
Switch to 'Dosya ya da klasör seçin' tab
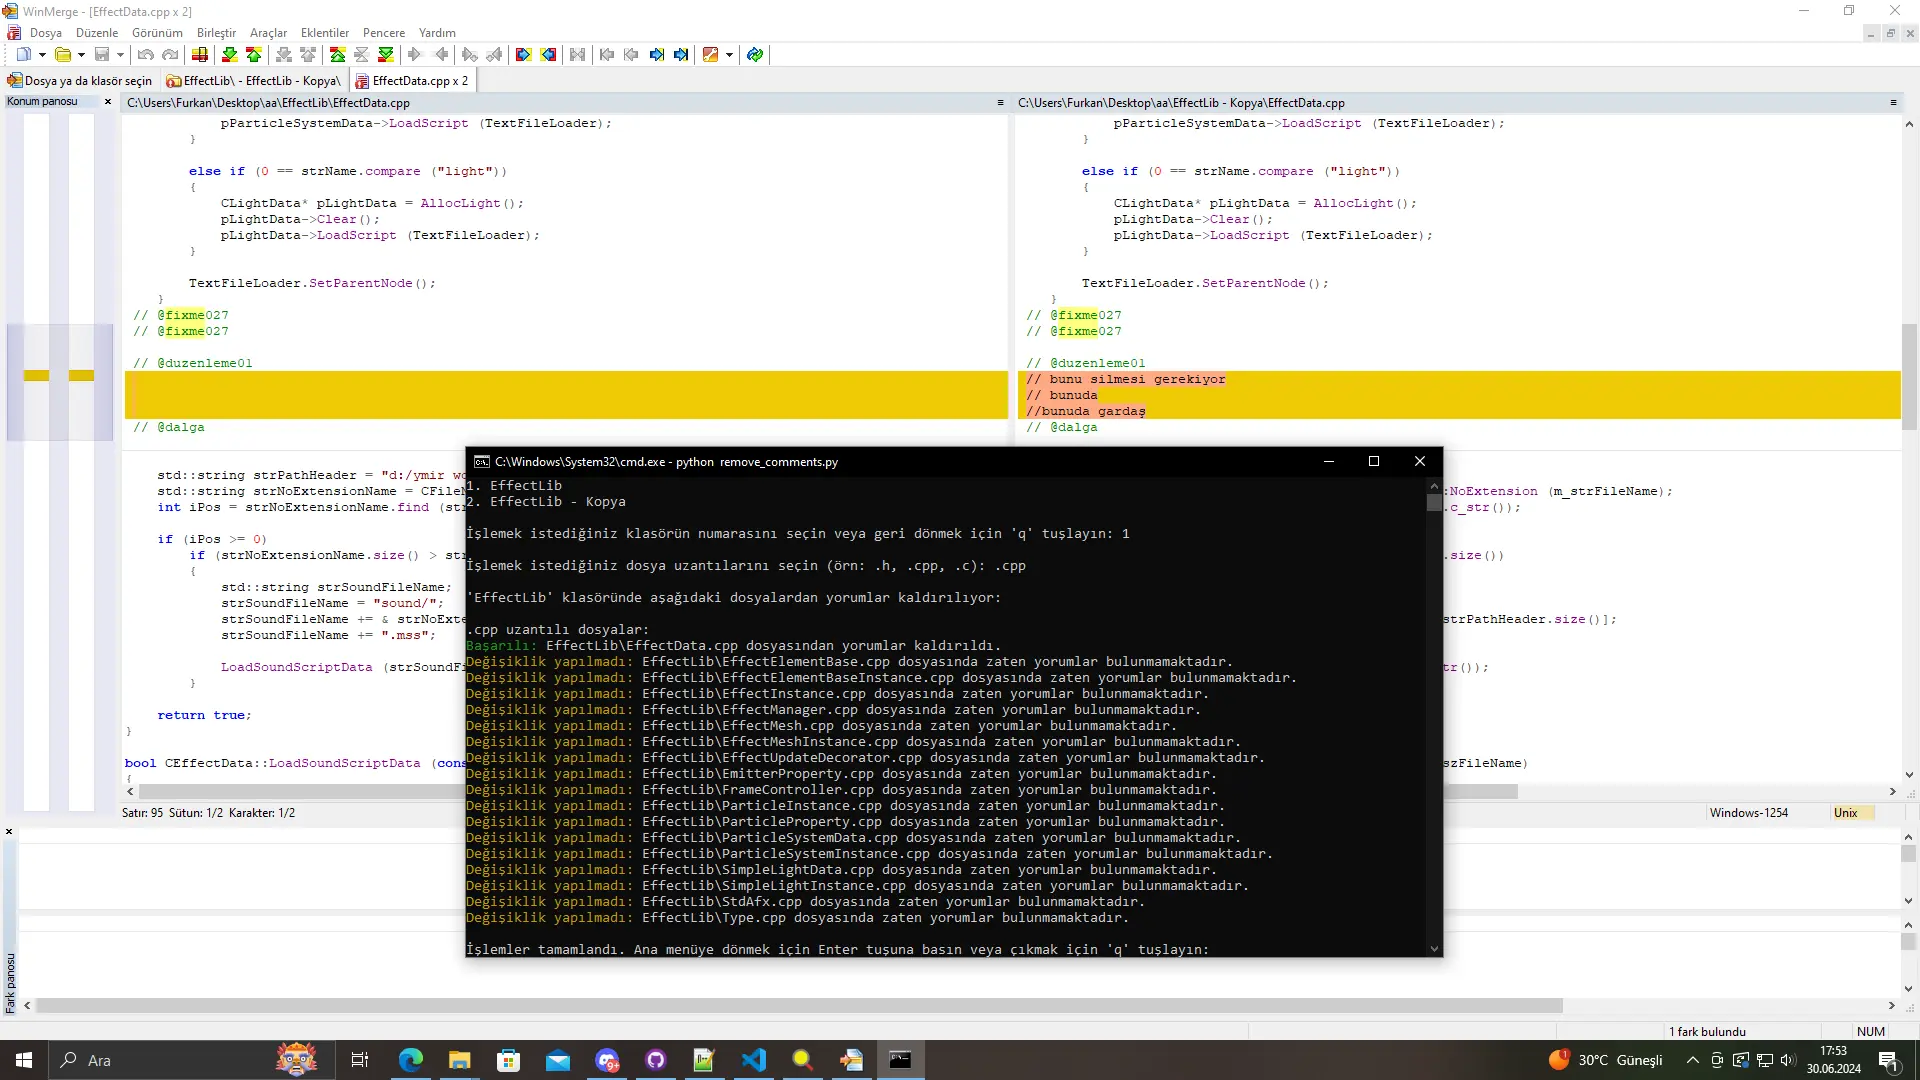point(81,81)
